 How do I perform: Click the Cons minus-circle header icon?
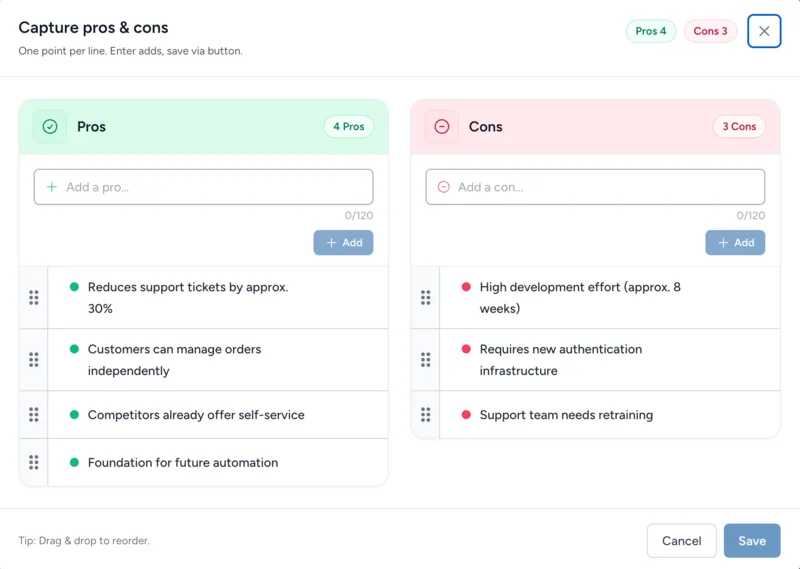tap(442, 127)
